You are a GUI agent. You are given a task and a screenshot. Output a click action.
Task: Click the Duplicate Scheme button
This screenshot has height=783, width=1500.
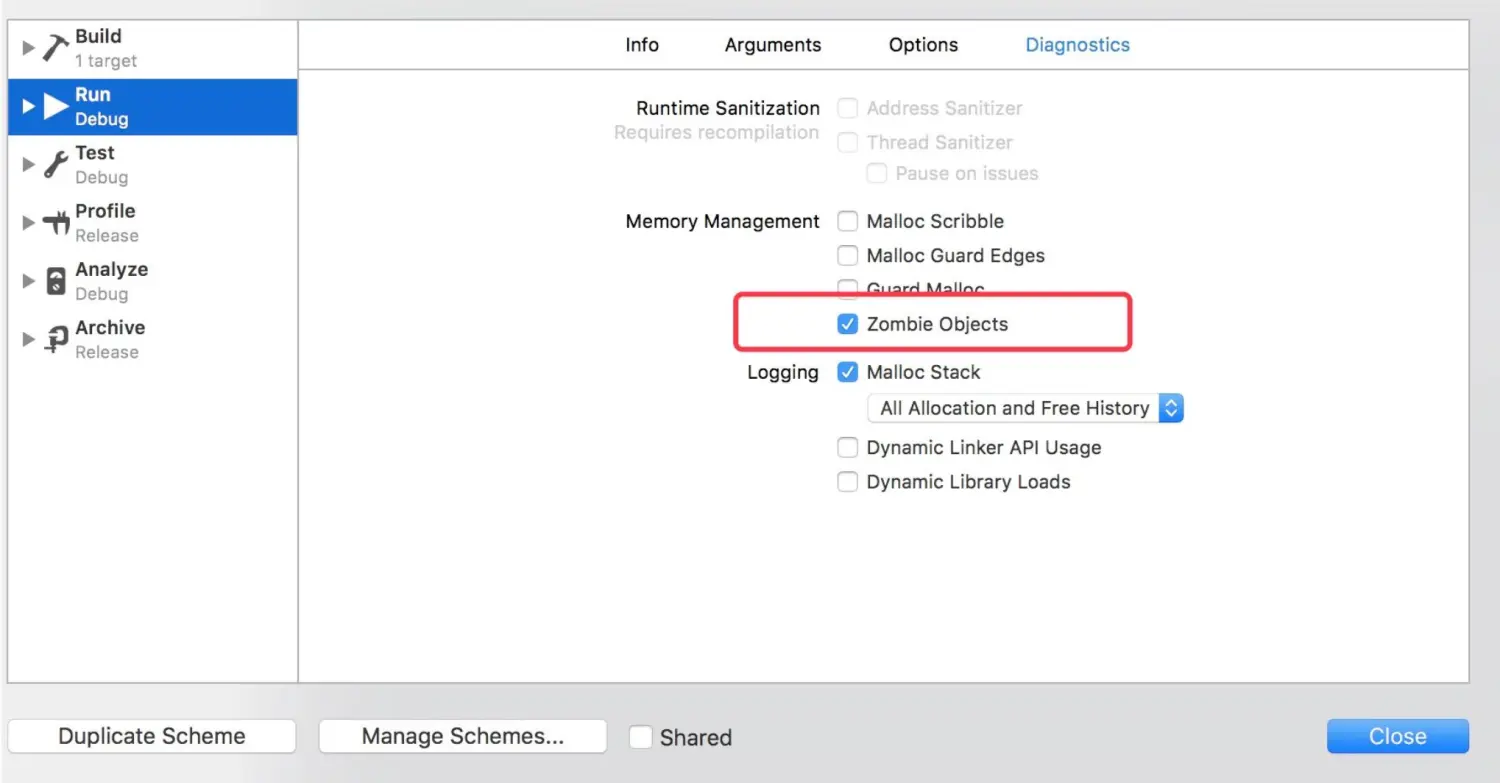152,736
